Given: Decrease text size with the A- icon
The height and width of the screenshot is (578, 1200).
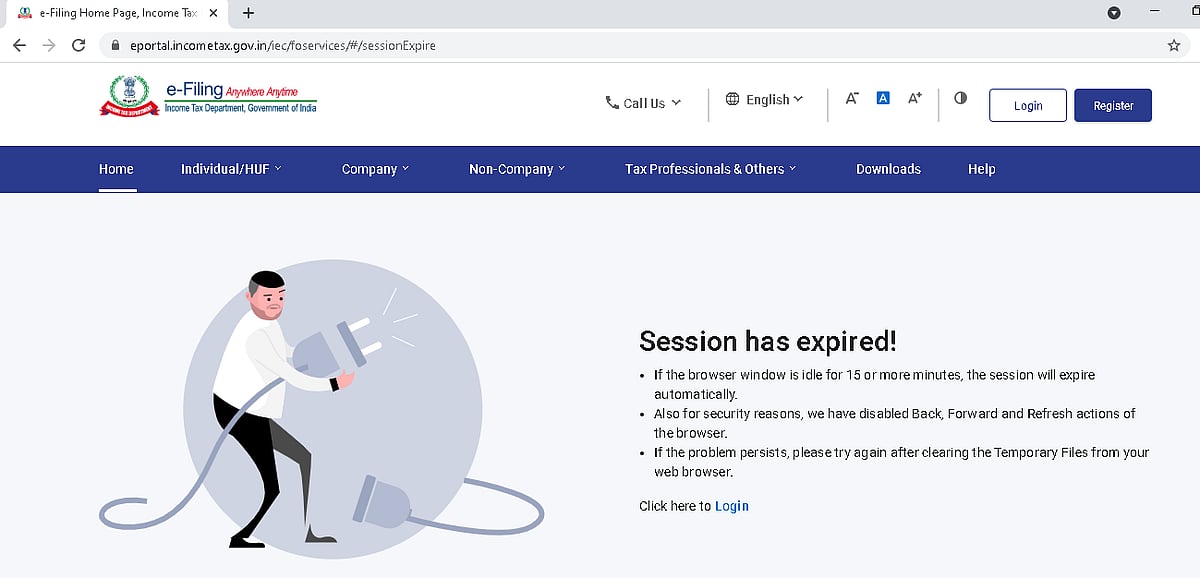Looking at the screenshot, I should pyautogui.click(x=851, y=97).
